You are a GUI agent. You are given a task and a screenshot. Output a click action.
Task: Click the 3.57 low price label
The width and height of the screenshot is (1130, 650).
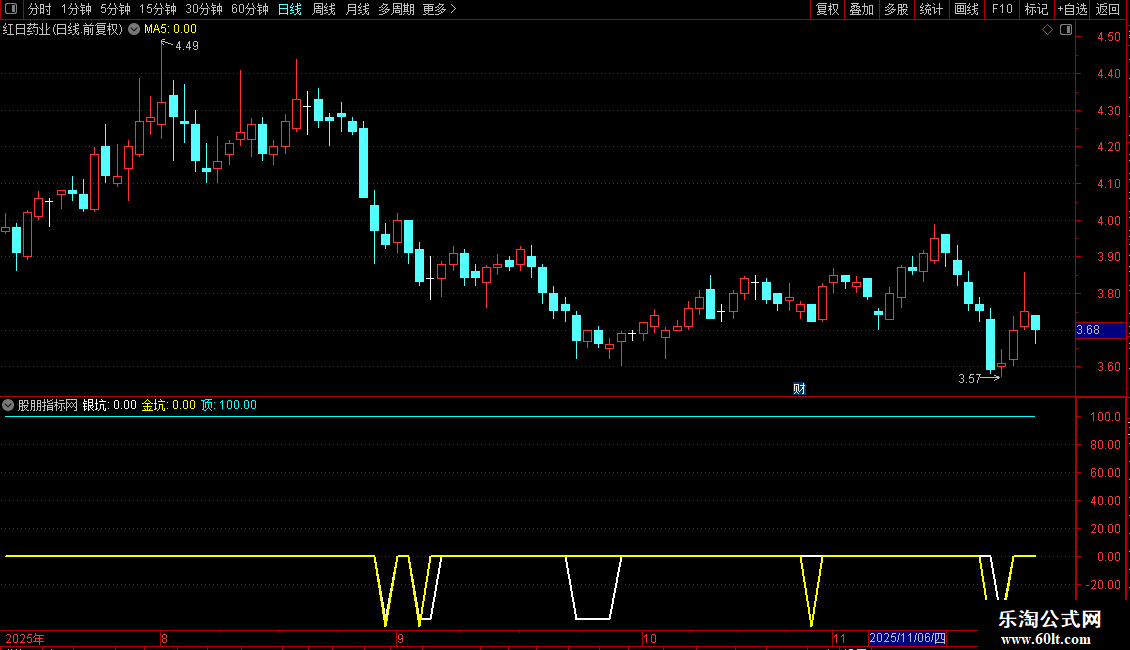(969, 378)
